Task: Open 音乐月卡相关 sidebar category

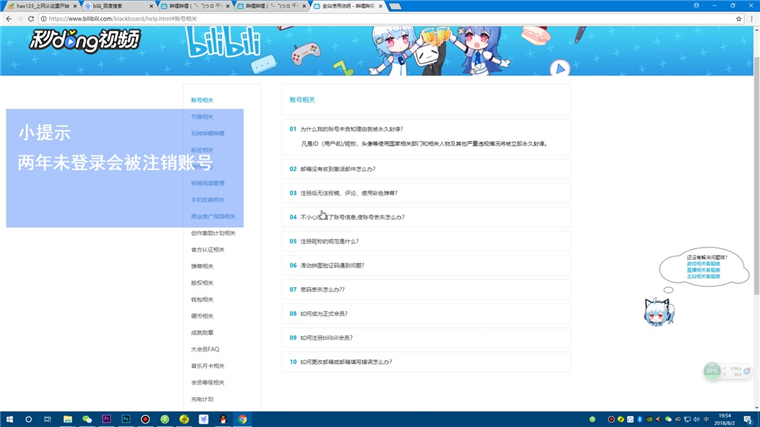Action: point(207,366)
